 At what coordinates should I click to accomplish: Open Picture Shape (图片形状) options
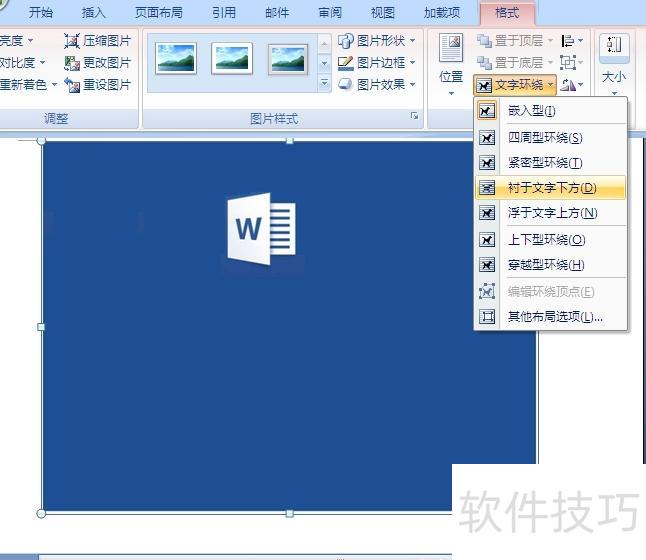click(376, 40)
